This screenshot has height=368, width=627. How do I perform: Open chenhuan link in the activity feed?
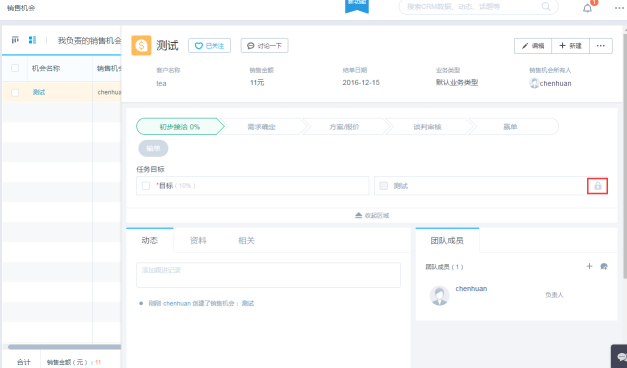177,303
